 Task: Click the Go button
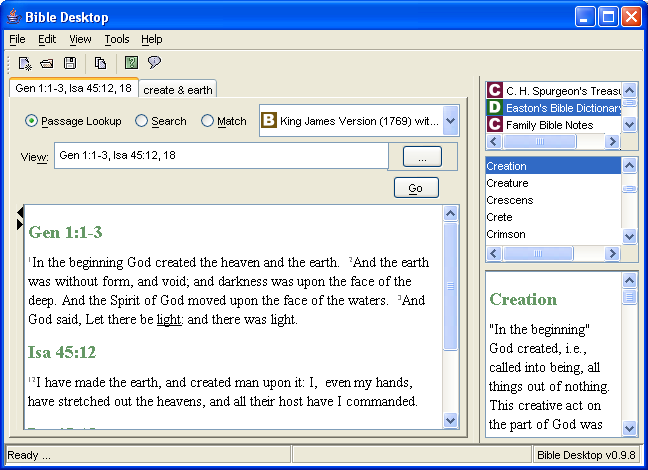tap(416, 188)
